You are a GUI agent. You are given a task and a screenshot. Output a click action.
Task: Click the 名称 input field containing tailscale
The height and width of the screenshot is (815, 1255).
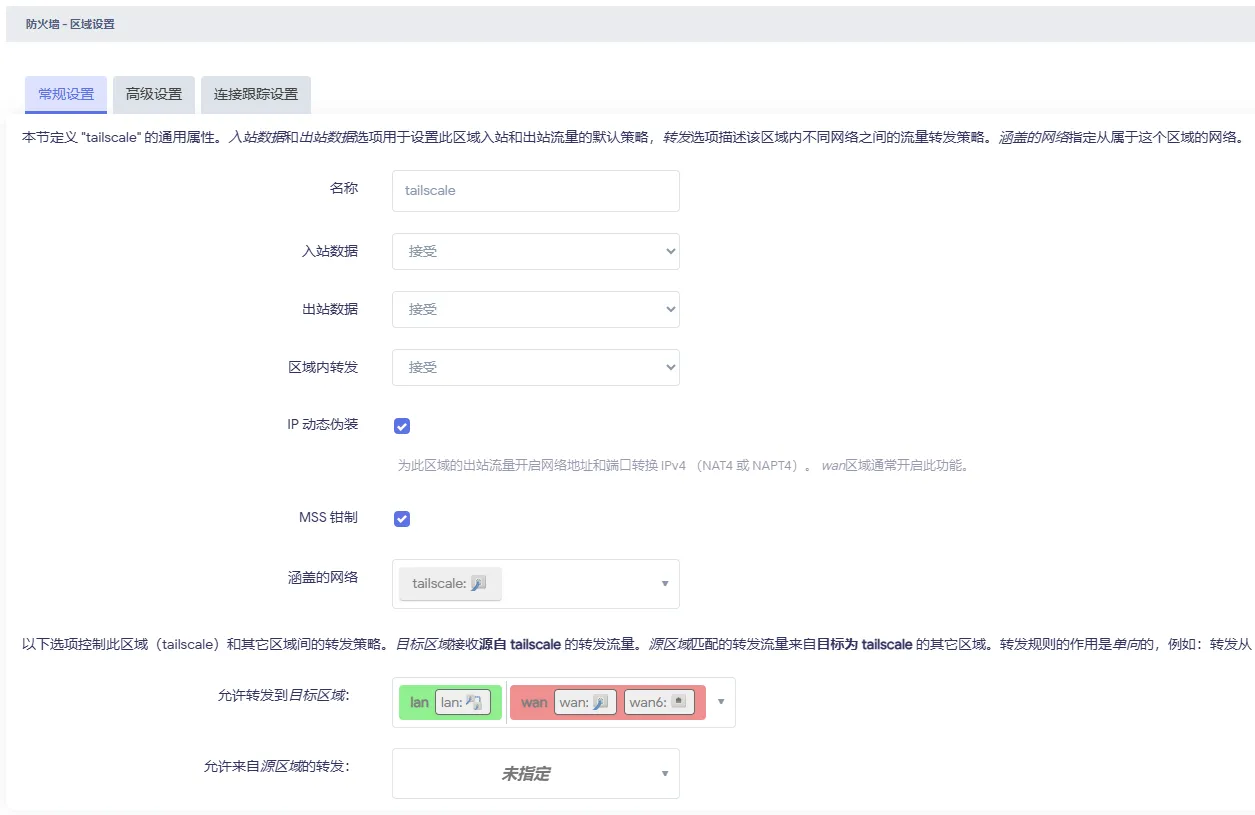pos(535,190)
